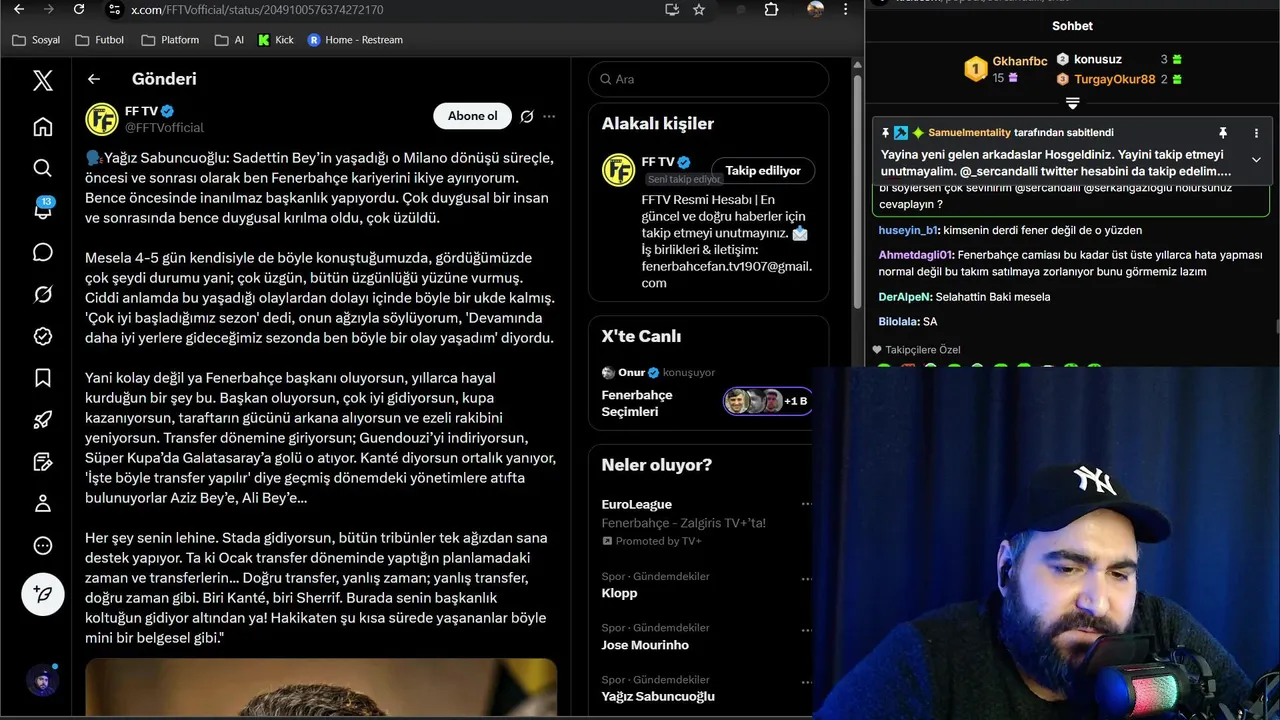Click browser back arrow
This screenshot has width=1280, height=720.
(x=19, y=9)
